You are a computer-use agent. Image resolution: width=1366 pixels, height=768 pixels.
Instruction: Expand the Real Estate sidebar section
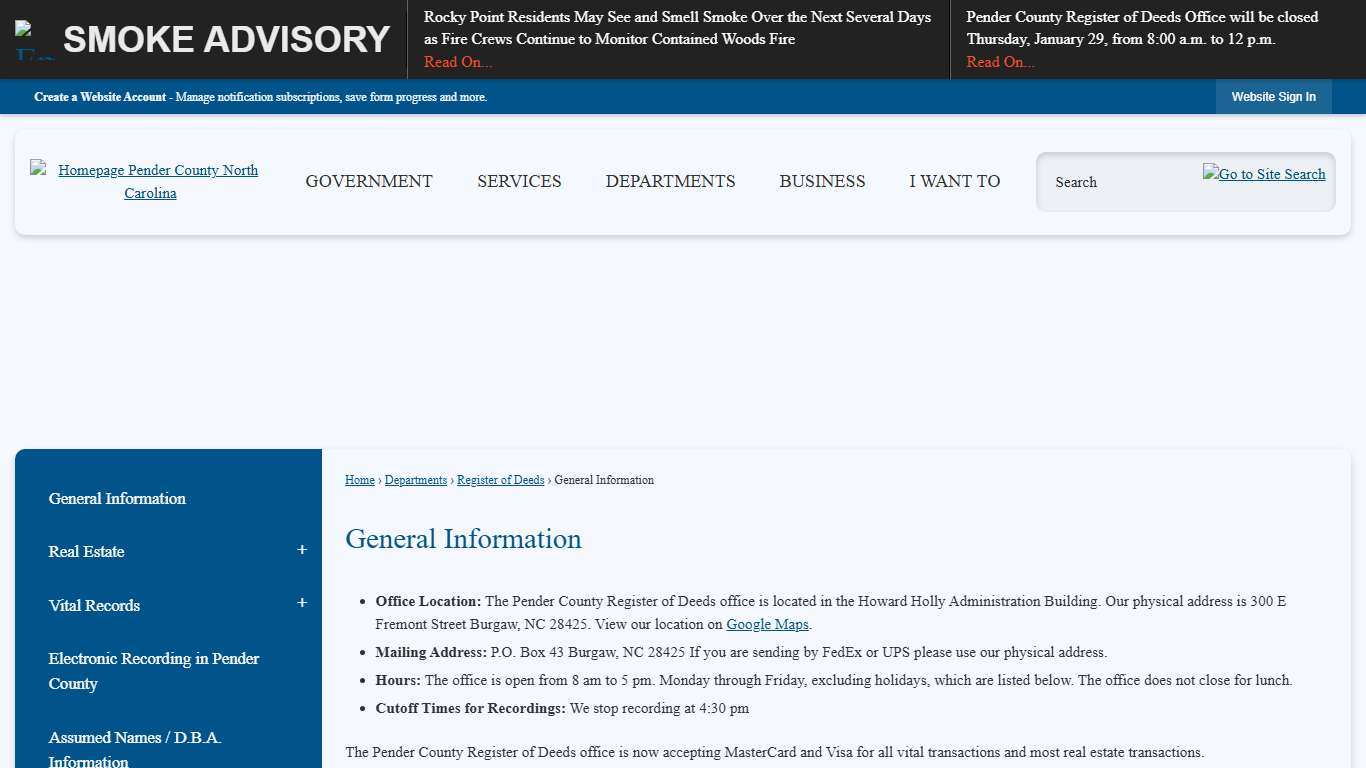click(x=301, y=550)
